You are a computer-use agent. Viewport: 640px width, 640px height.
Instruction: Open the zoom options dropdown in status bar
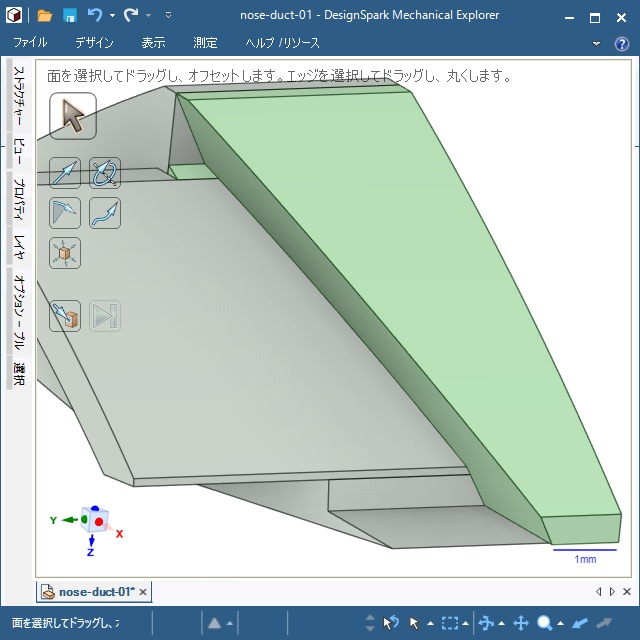click(560, 624)
